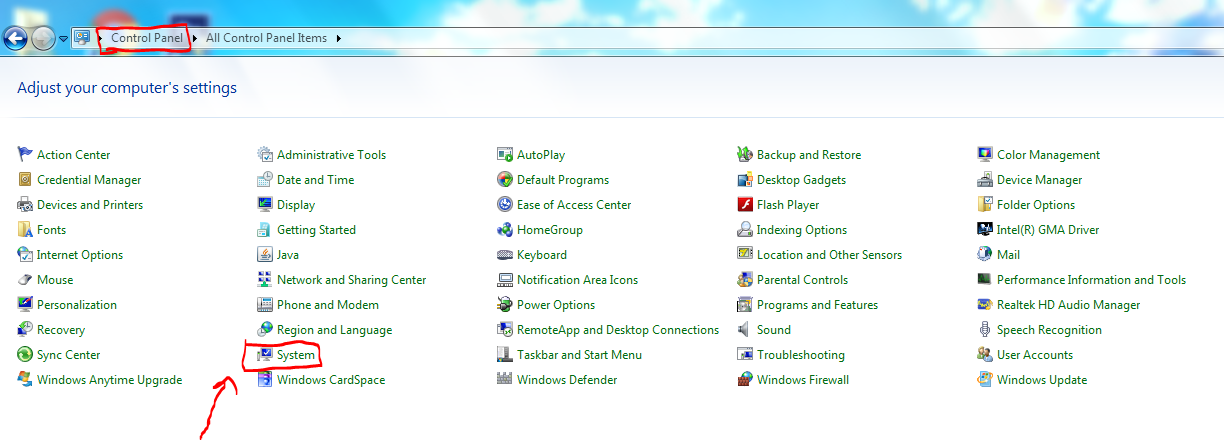Click the Internet Options icon
This screenshot has width=1224, height=447.
click(25, 254)
